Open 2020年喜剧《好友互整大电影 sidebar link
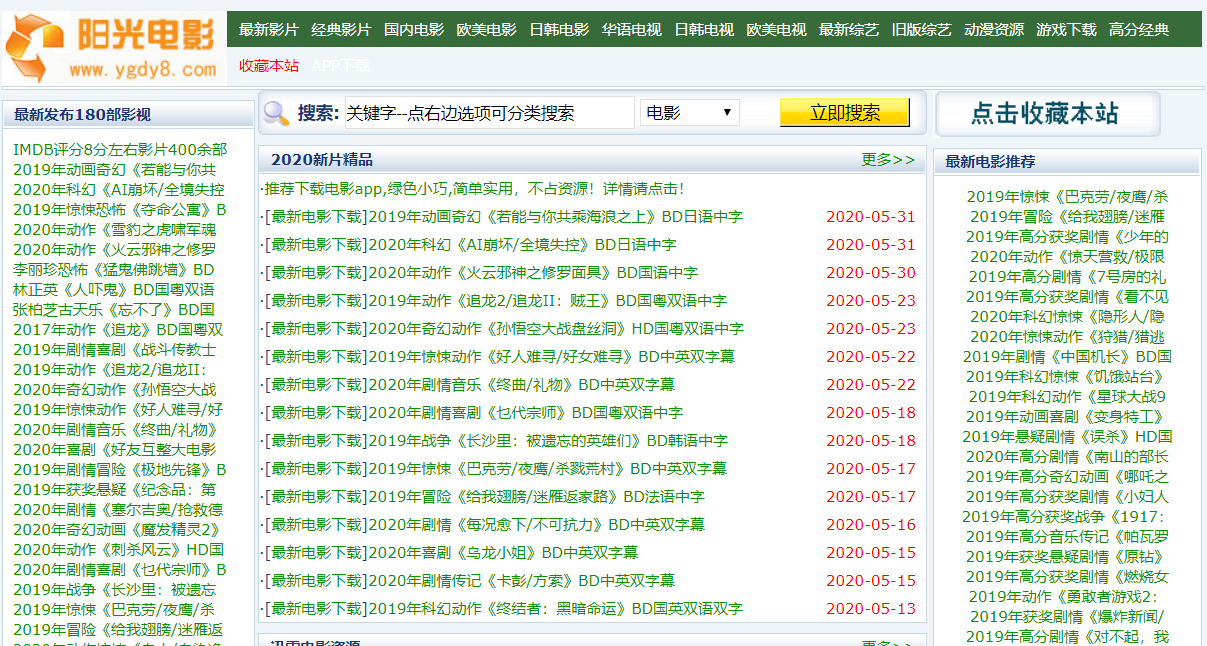The image size is (1207, 646). (x=114, y=449)
